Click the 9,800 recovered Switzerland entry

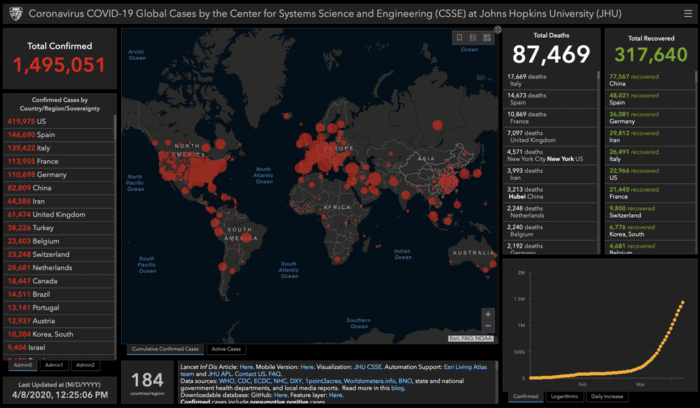coord(650,212)
